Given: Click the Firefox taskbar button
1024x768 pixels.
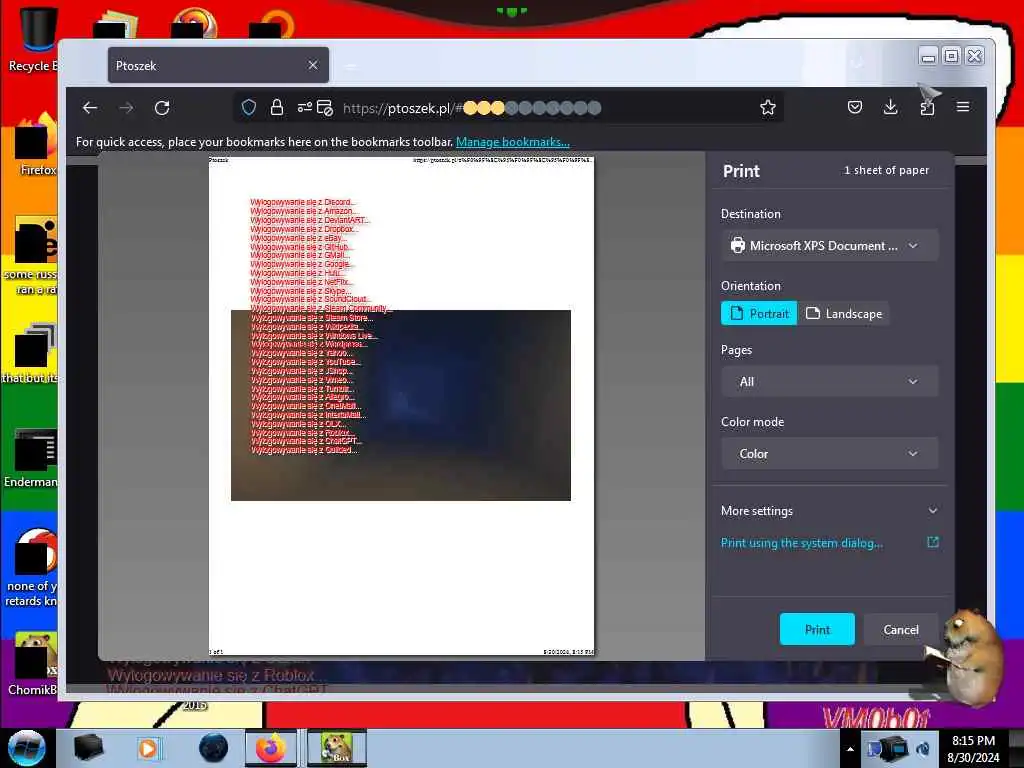Looking at the screenshot, I should pos(271,748).
